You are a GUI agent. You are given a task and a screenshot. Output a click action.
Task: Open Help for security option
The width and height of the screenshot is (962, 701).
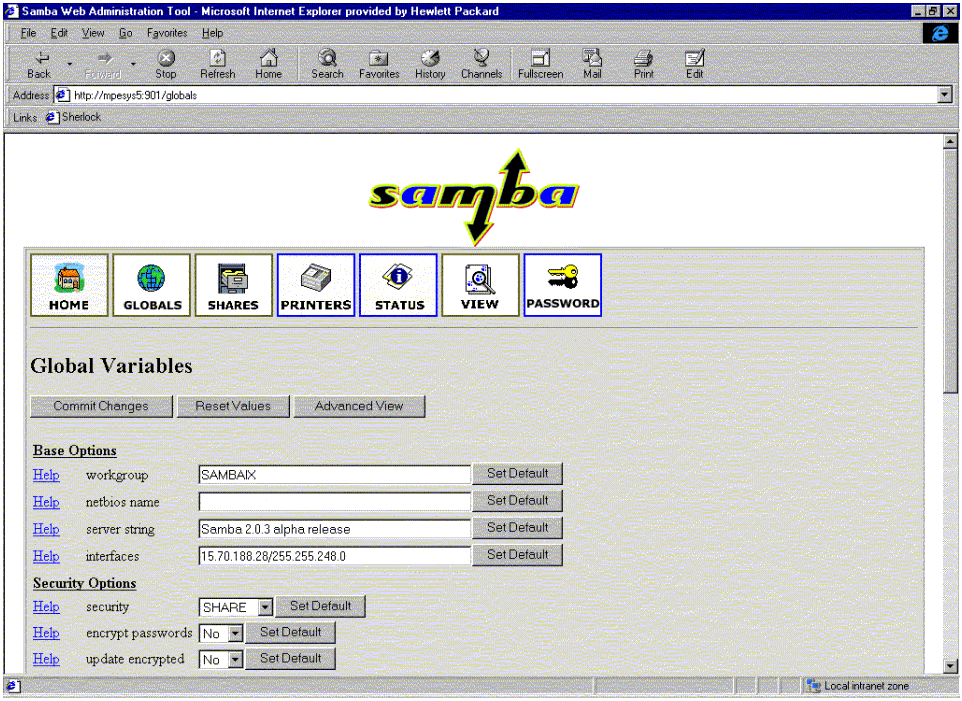(x=46, y=607)
